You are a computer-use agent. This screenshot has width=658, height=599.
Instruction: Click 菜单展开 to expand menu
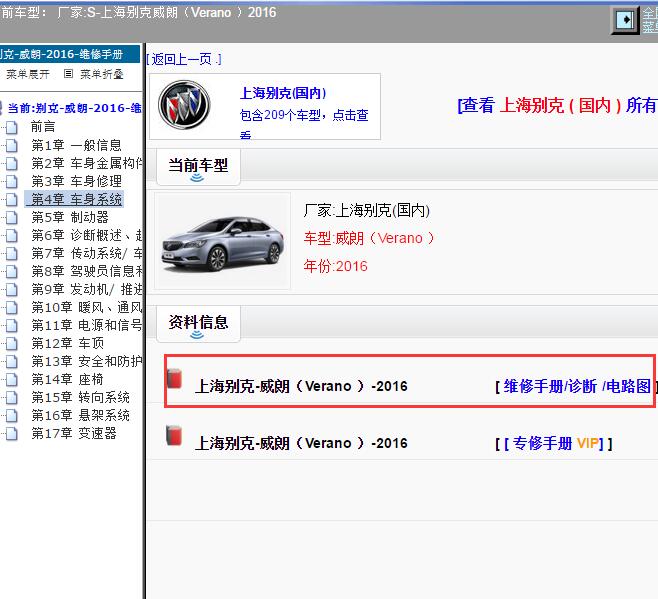[28, 74]
